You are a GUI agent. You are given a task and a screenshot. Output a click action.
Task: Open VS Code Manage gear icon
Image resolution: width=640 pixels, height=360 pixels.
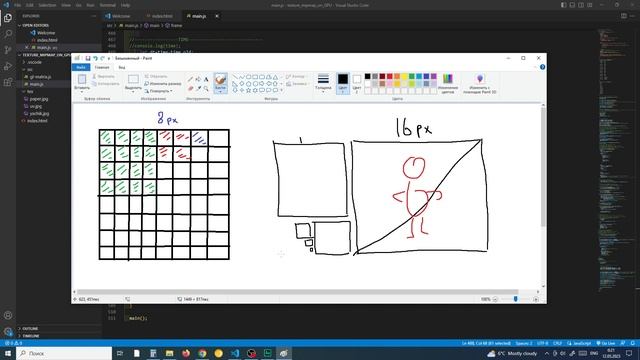point(8,331)
